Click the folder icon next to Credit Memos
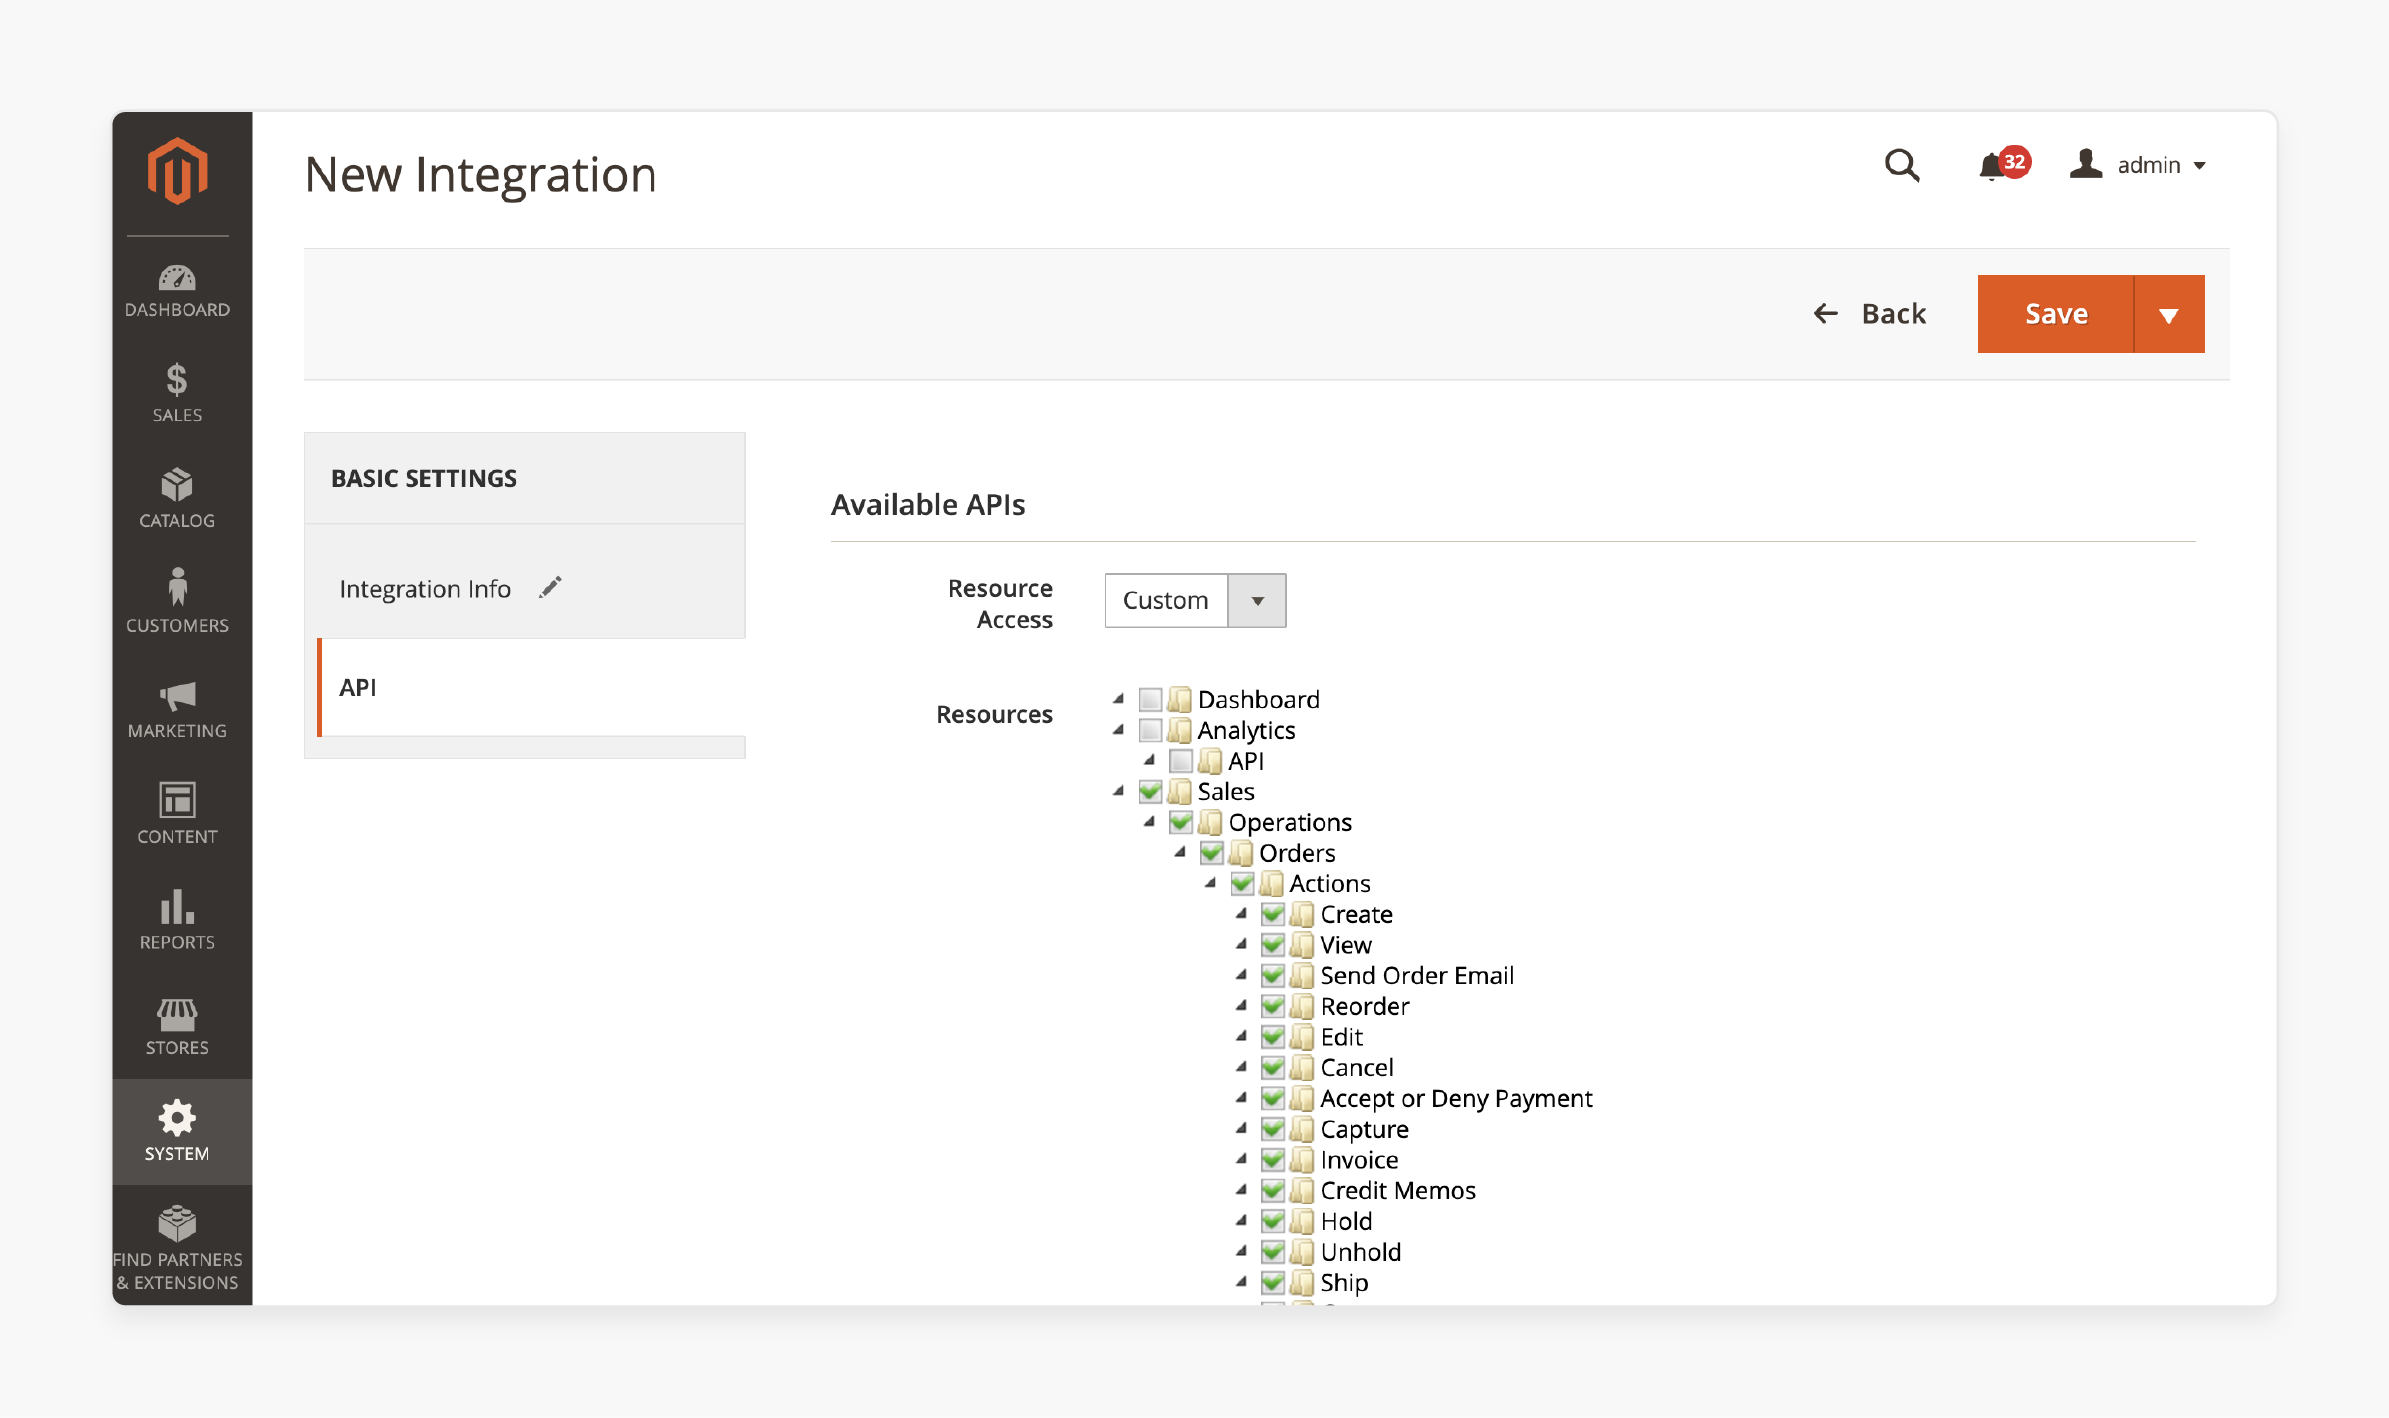 (1302, 1190)
